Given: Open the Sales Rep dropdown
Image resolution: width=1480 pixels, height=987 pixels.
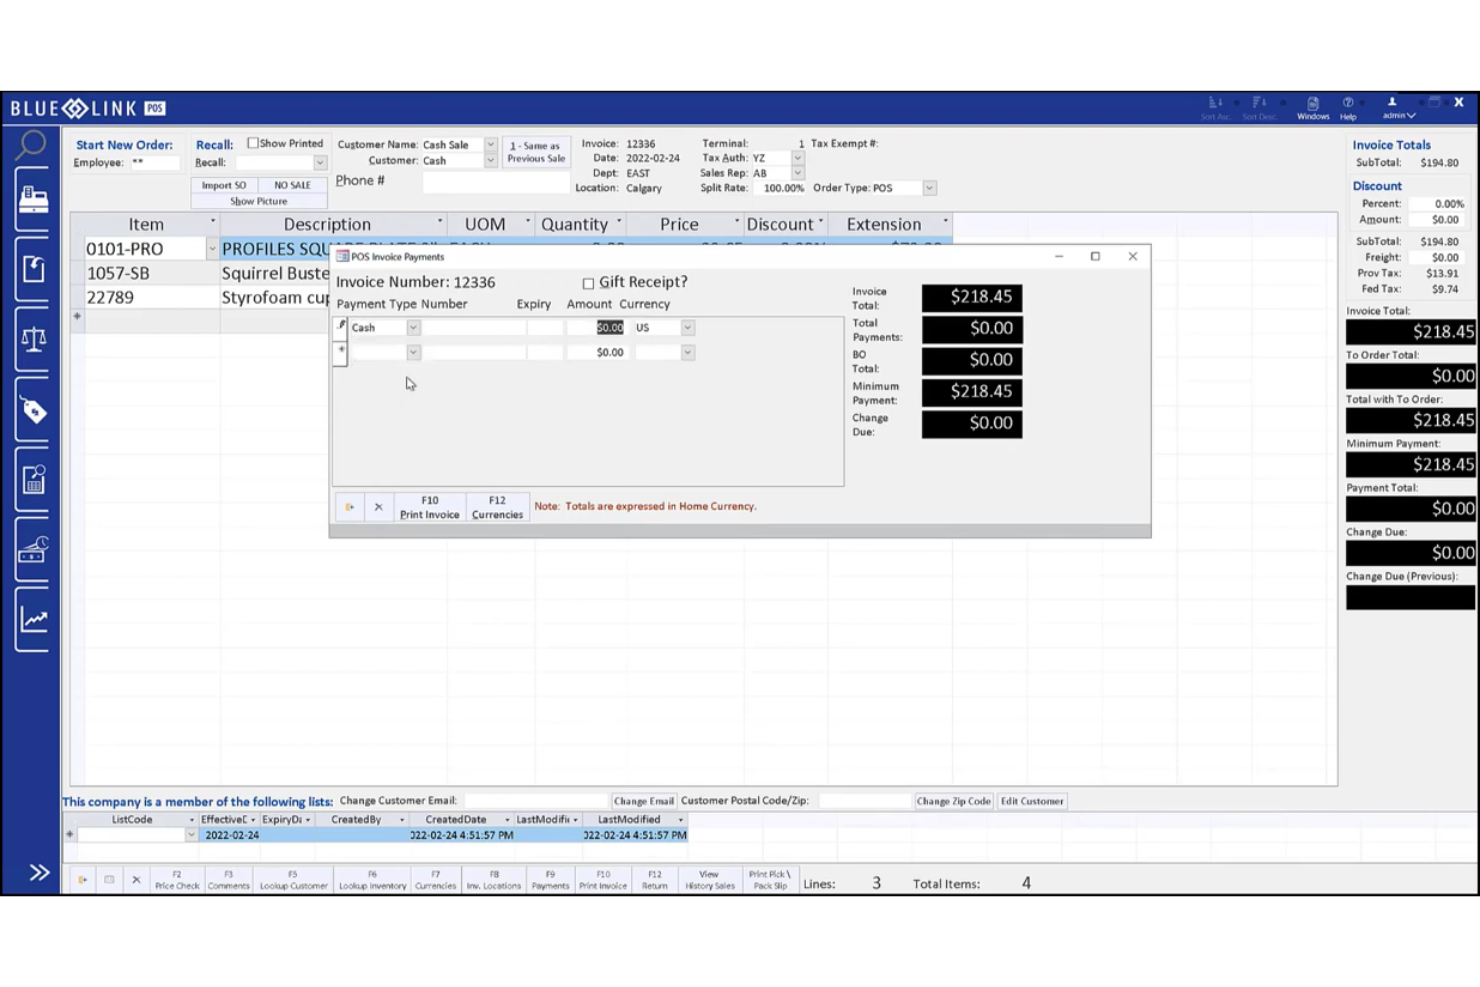Looking at the screenshot, I should coord(797,173).
